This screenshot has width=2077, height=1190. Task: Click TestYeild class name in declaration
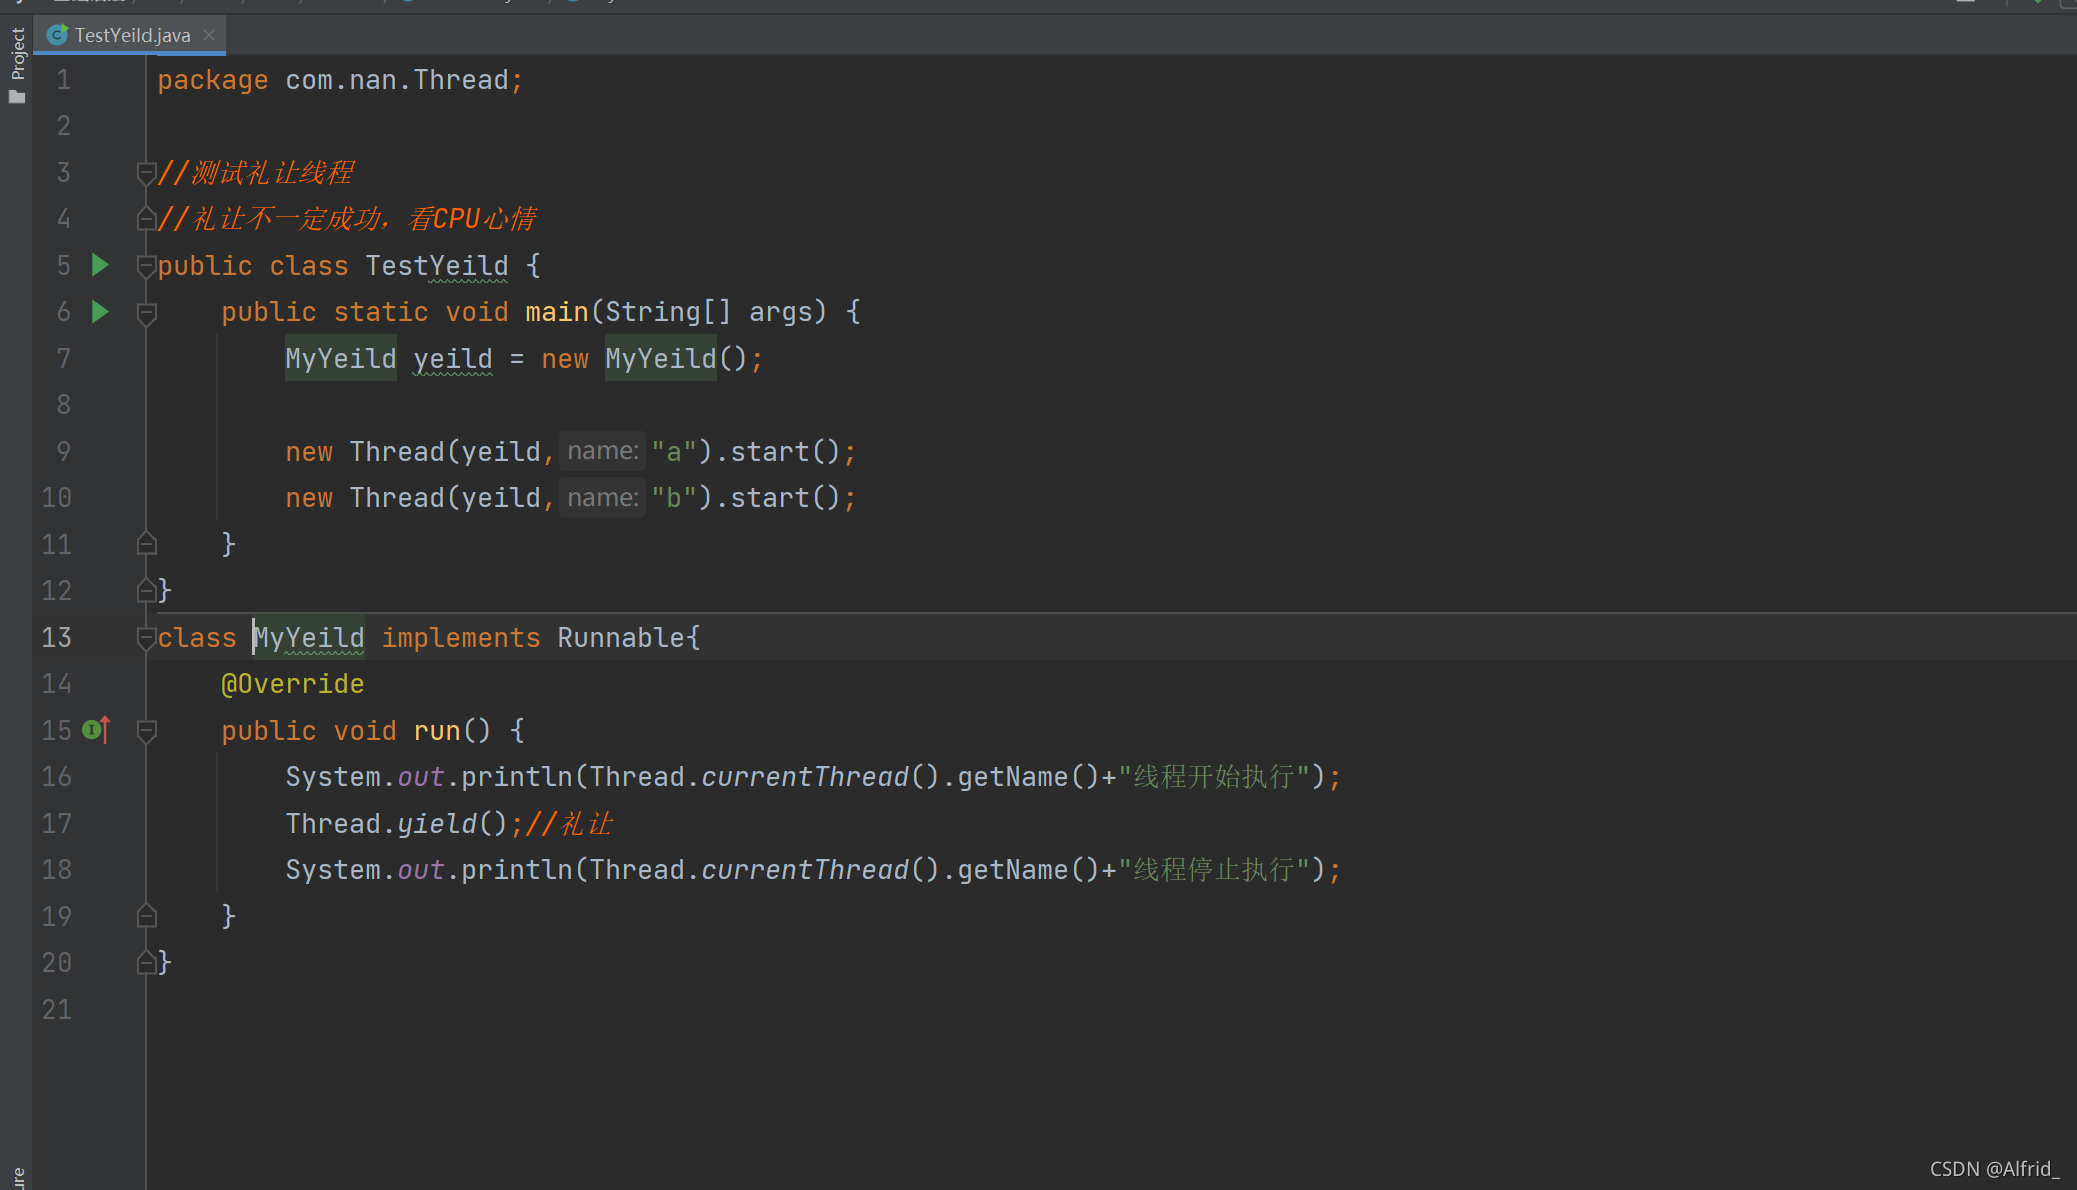[437, 266]
